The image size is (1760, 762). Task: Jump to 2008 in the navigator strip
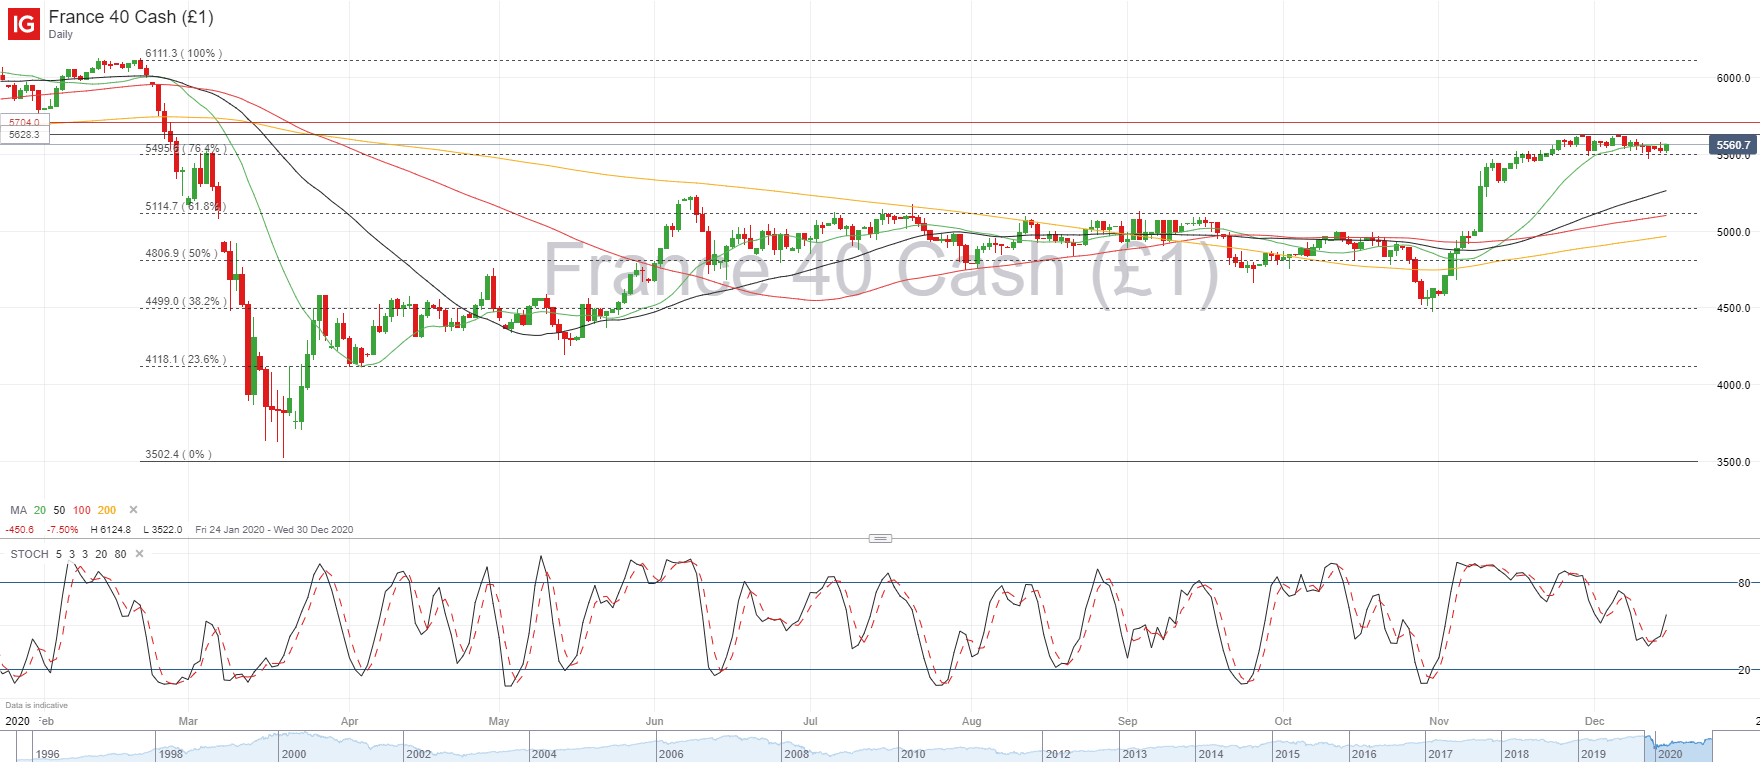click(x=797, y=754)
